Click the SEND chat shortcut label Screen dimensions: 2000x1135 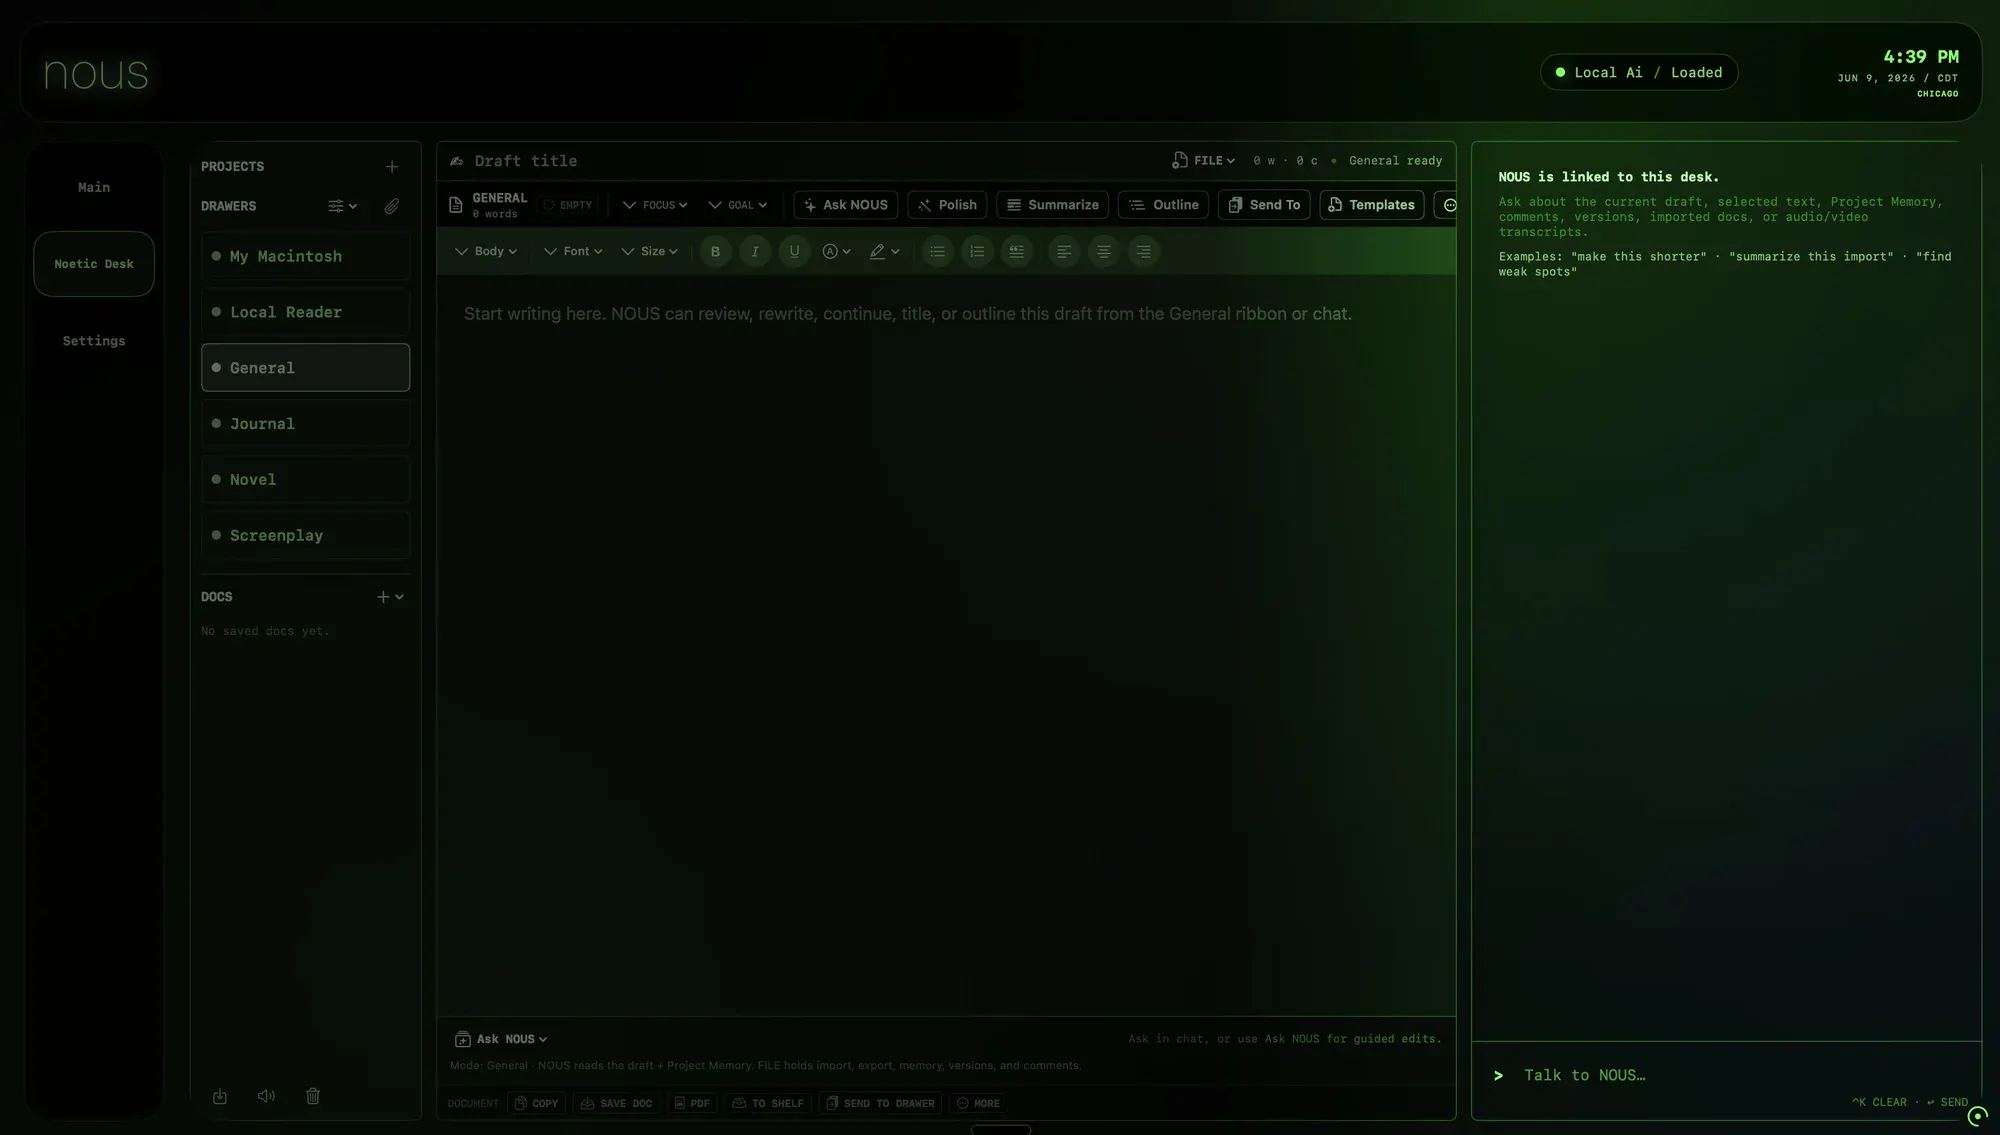click(x=1947, y=1102)
